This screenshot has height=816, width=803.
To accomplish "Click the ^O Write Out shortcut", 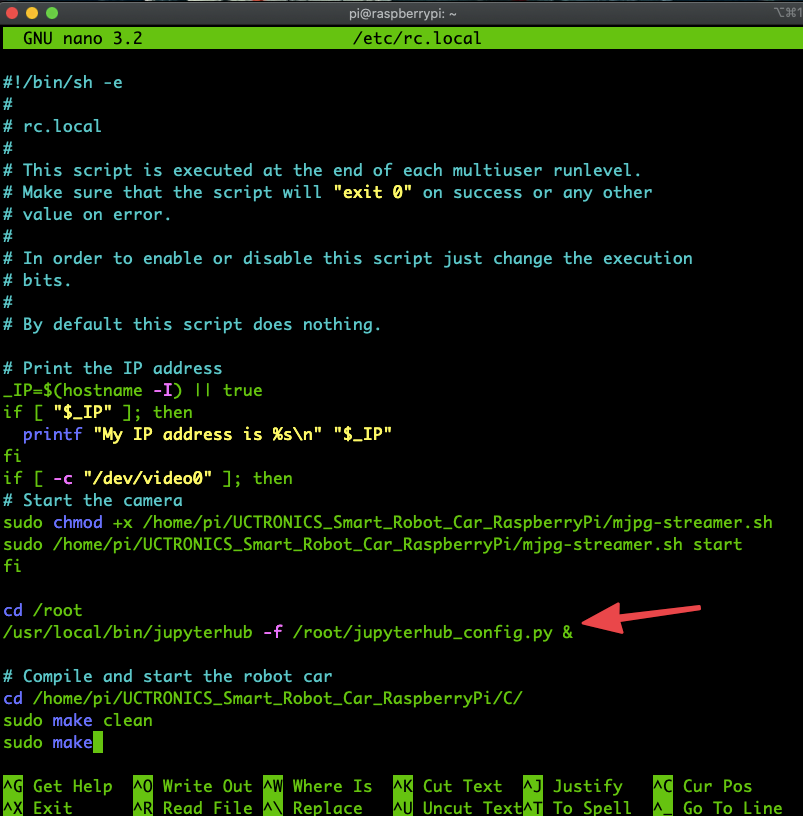I will (193, 786).
